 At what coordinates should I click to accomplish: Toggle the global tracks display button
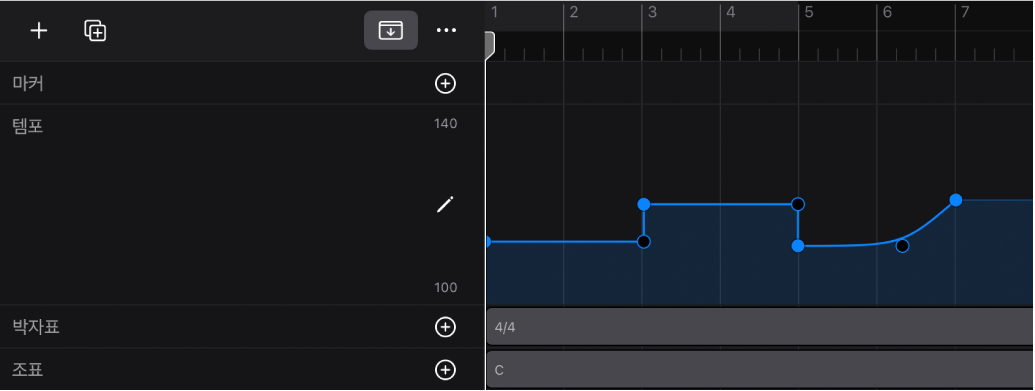coord(391,30)
